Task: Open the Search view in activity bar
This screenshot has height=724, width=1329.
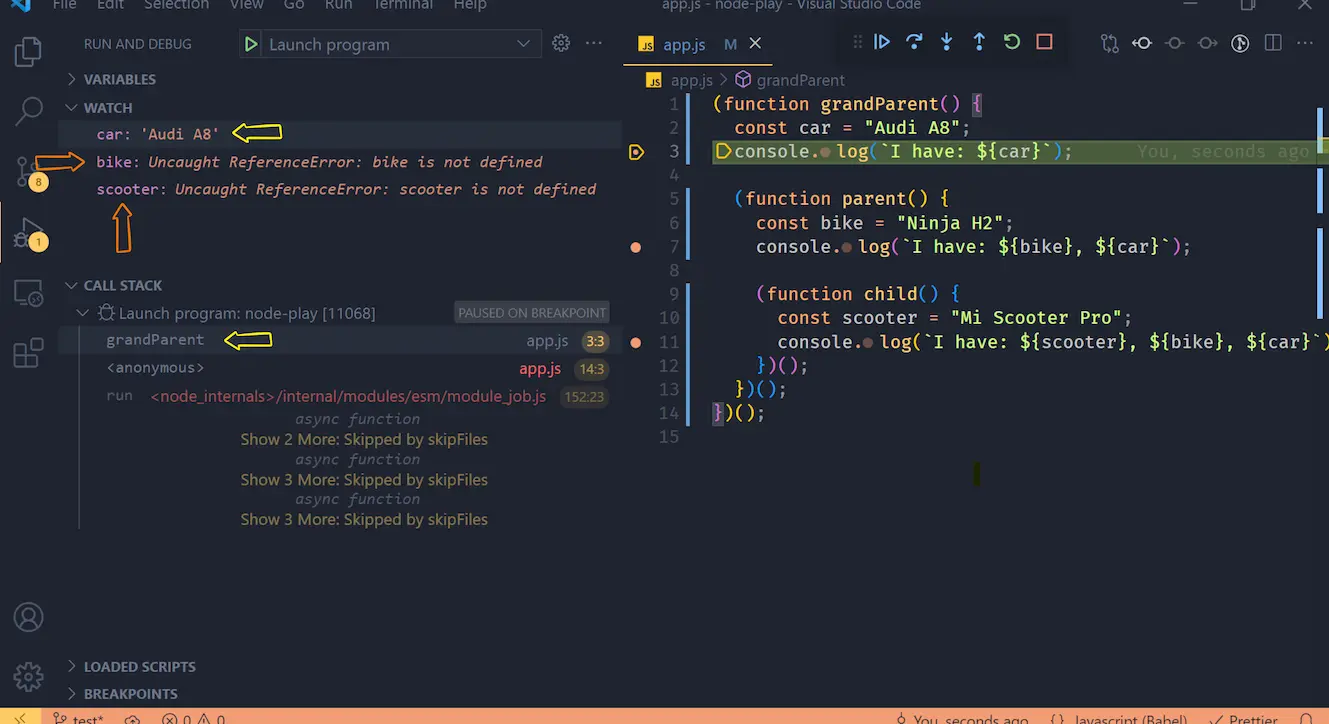Action: 28,111
